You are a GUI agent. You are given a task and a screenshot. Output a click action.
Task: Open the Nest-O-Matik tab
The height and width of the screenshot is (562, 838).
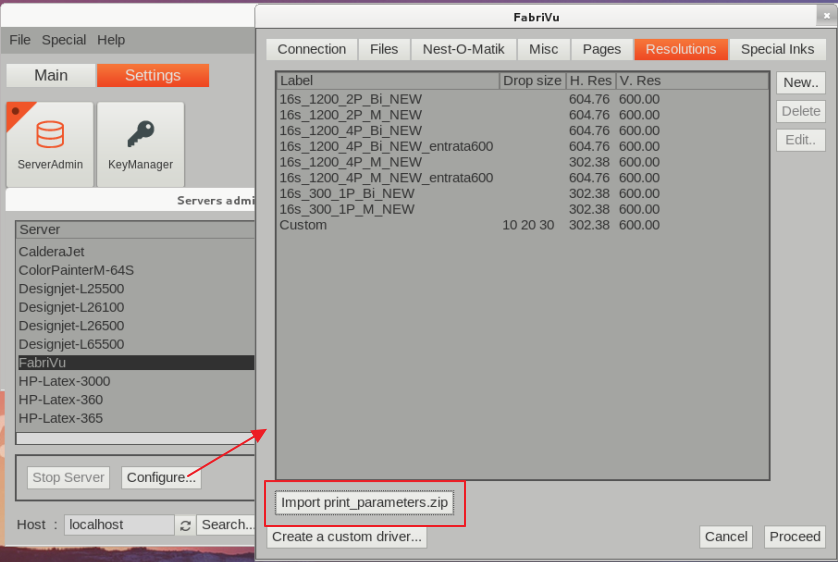[x=464, y=49]
